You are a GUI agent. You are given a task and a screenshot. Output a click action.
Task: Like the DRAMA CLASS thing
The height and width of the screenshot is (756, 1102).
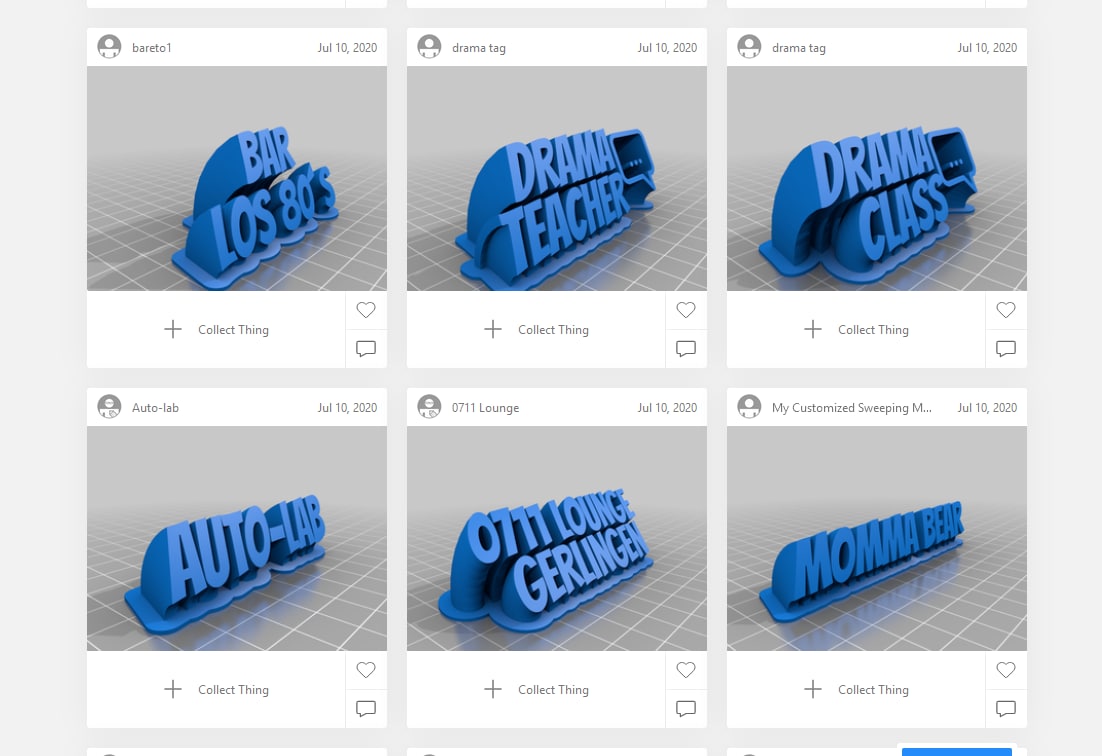[x=1006, y=310]
